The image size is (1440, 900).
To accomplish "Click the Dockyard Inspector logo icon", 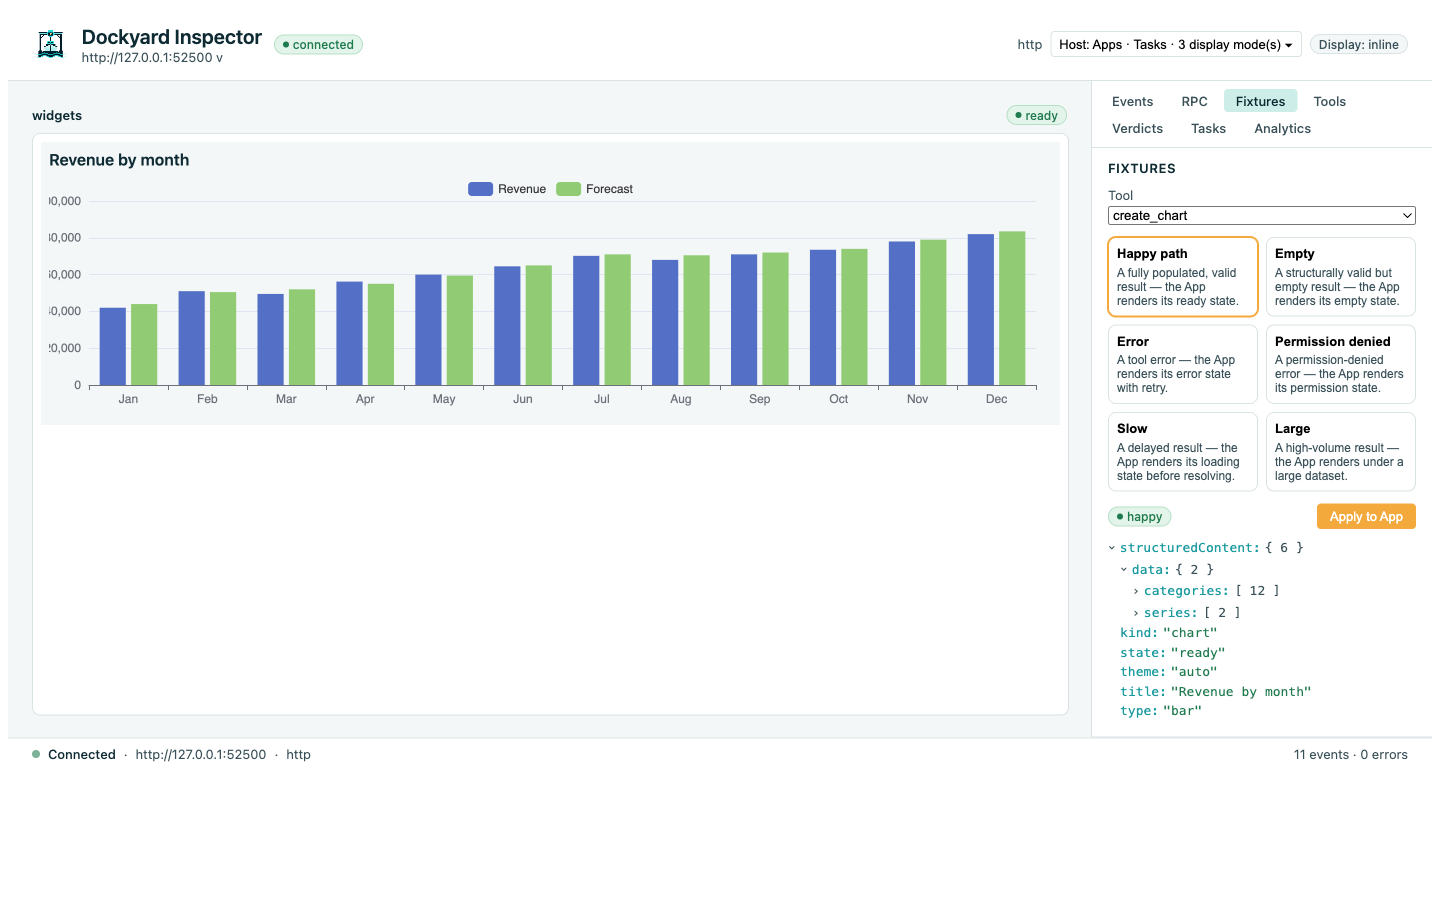I will [51, 44].
